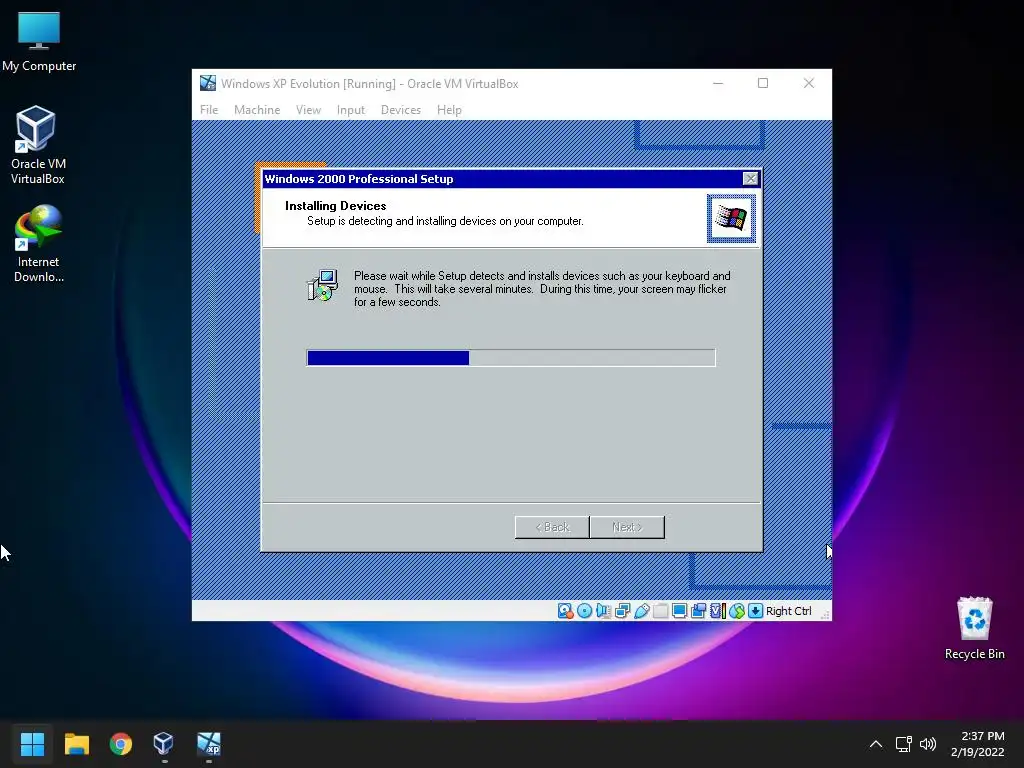Image resolution: width=1024 pixels, height=768 pixels.
Task: Click the computer and CD setup icon
Action: click(322, 285)
